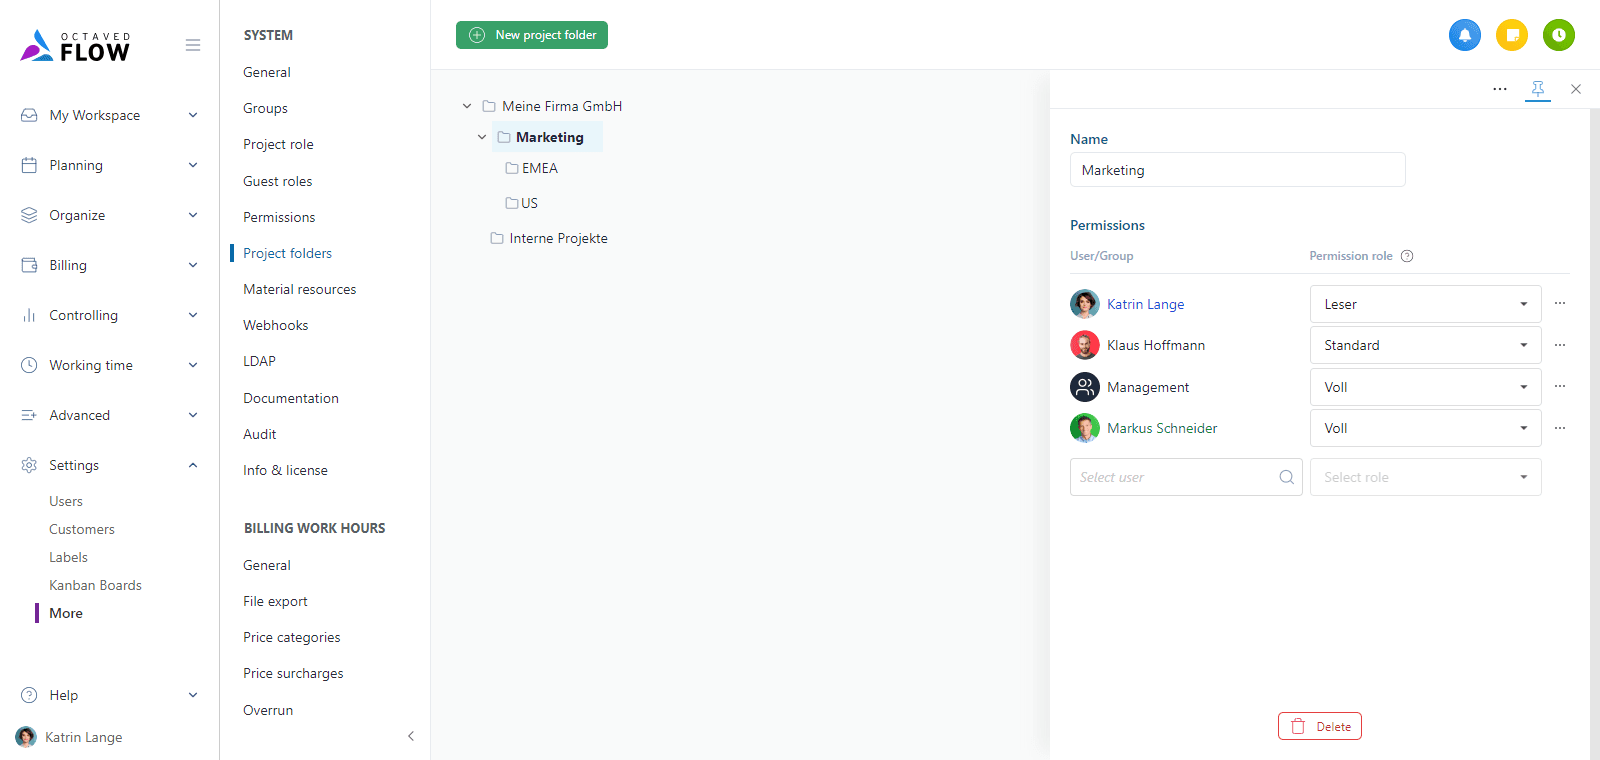Click the permission role help question icon
The image size is (1600, 760).
1407,256
